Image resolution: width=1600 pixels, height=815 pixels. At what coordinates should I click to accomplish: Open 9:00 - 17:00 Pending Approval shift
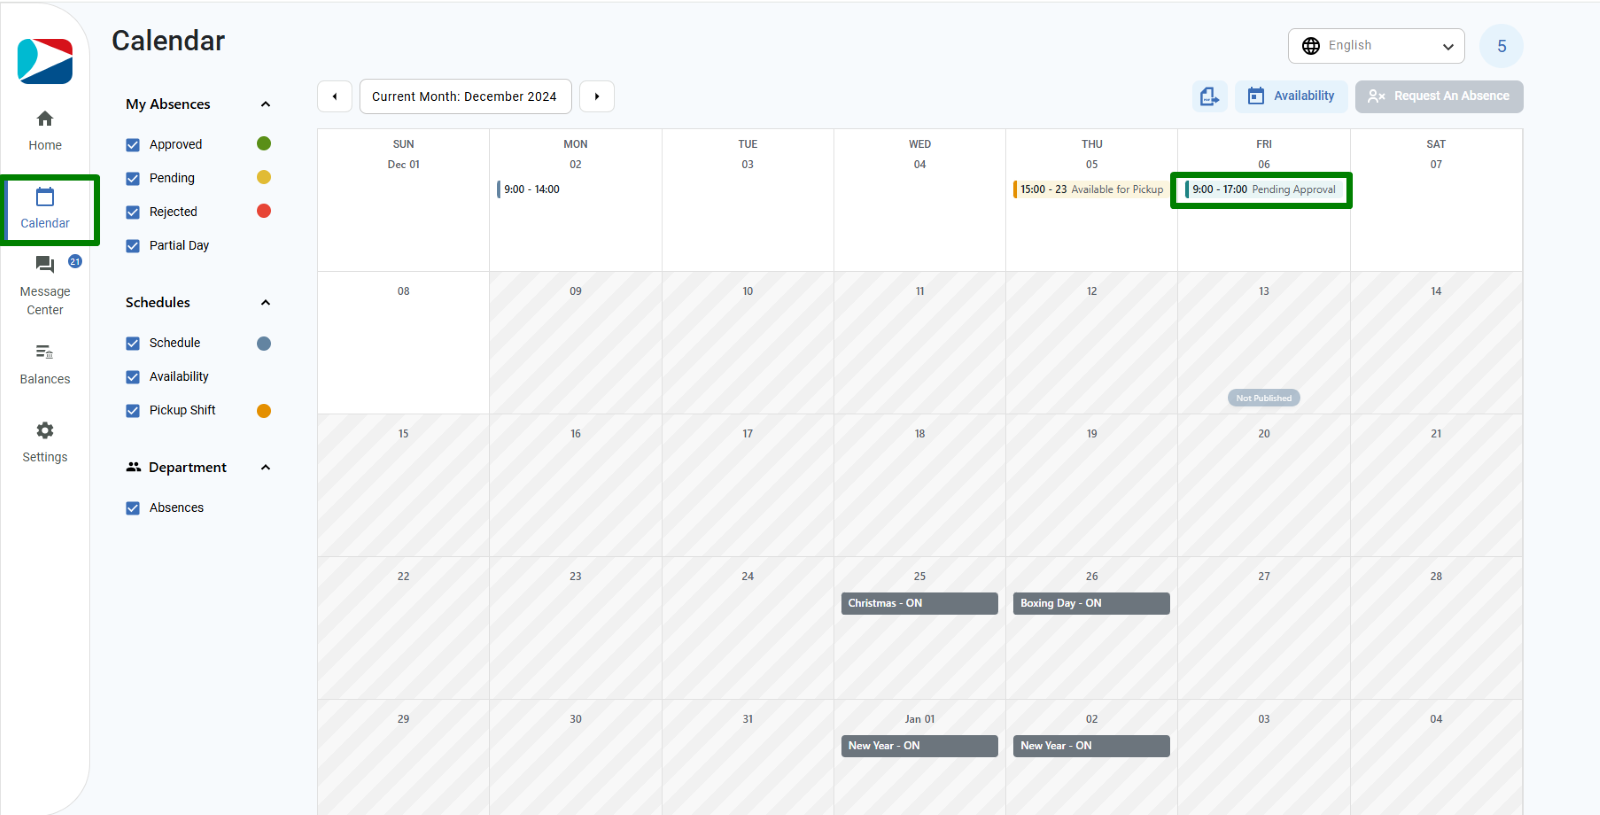[1262, 189]
